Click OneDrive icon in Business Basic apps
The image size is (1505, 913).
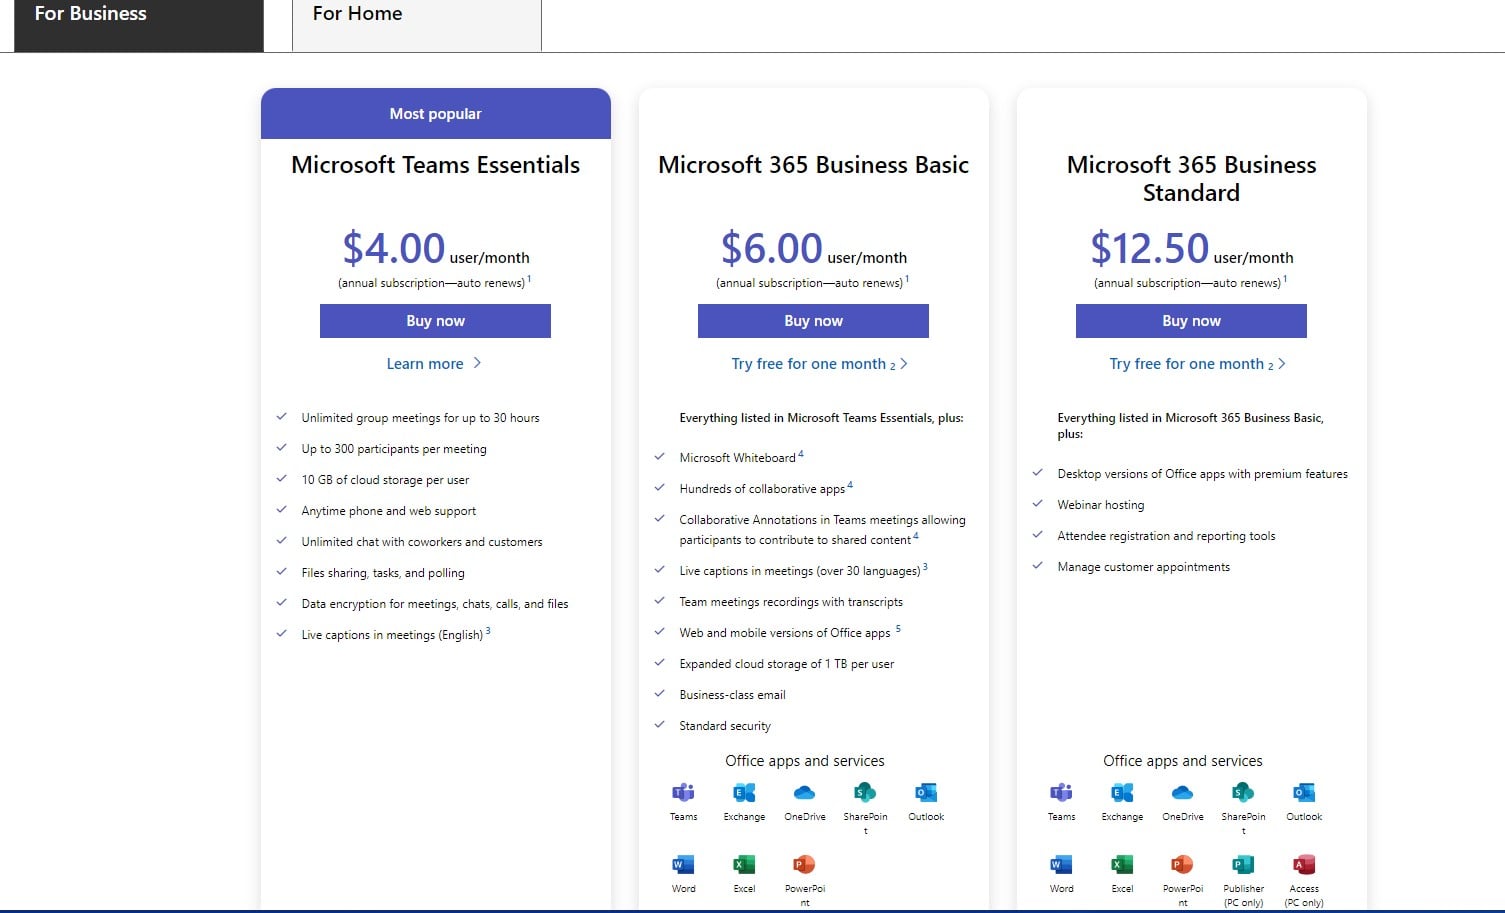(805, 793)
